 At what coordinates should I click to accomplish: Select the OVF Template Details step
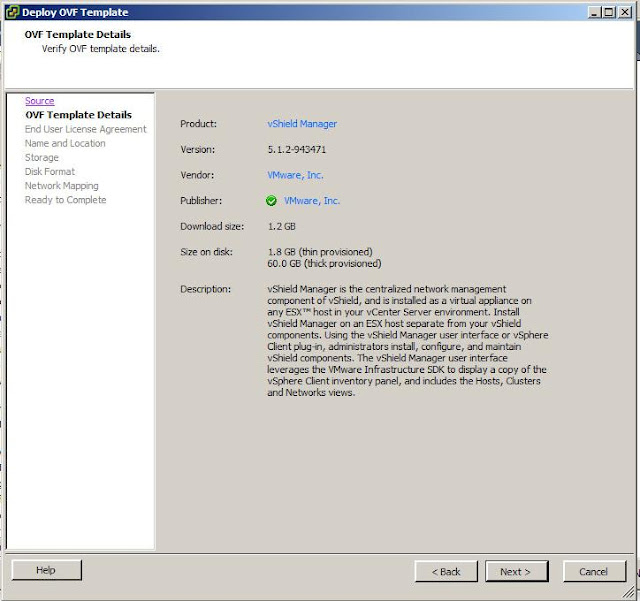pos(78,115)
